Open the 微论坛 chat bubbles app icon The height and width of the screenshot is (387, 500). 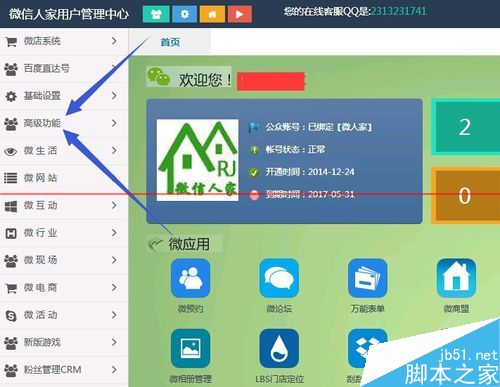click(x=279, y=278)
